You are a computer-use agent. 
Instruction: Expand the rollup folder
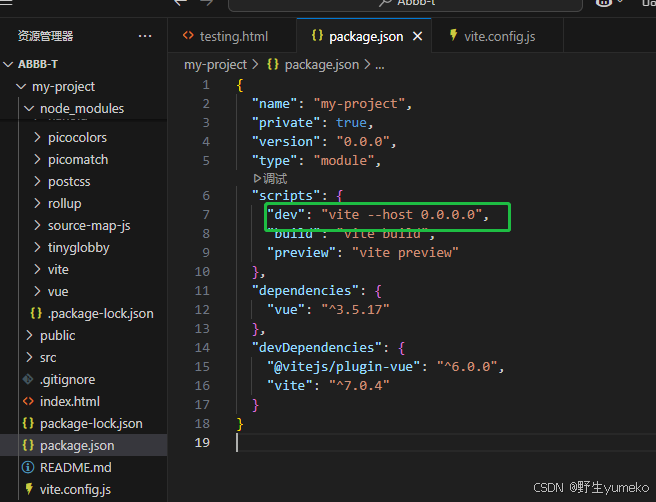point(37,203)
